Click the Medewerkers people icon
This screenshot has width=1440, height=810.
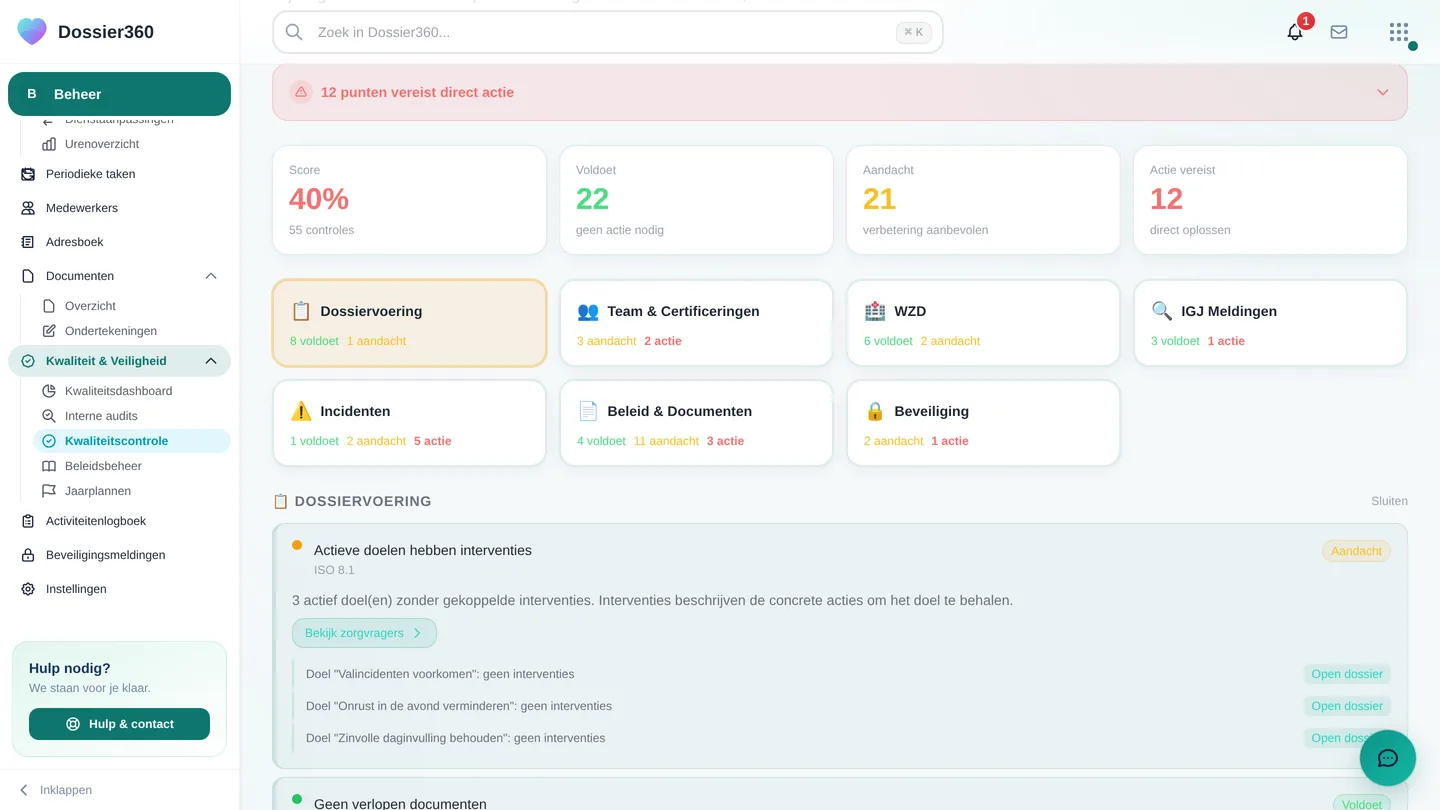click(28, 208)
